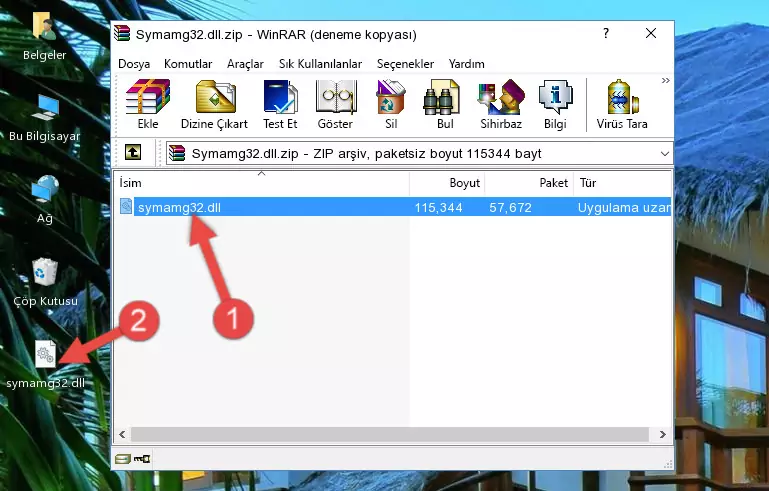Screen dimensions: 769x491
Task: Open the Sık Kullanılanlar menu
Action: [x=320, y=64]
